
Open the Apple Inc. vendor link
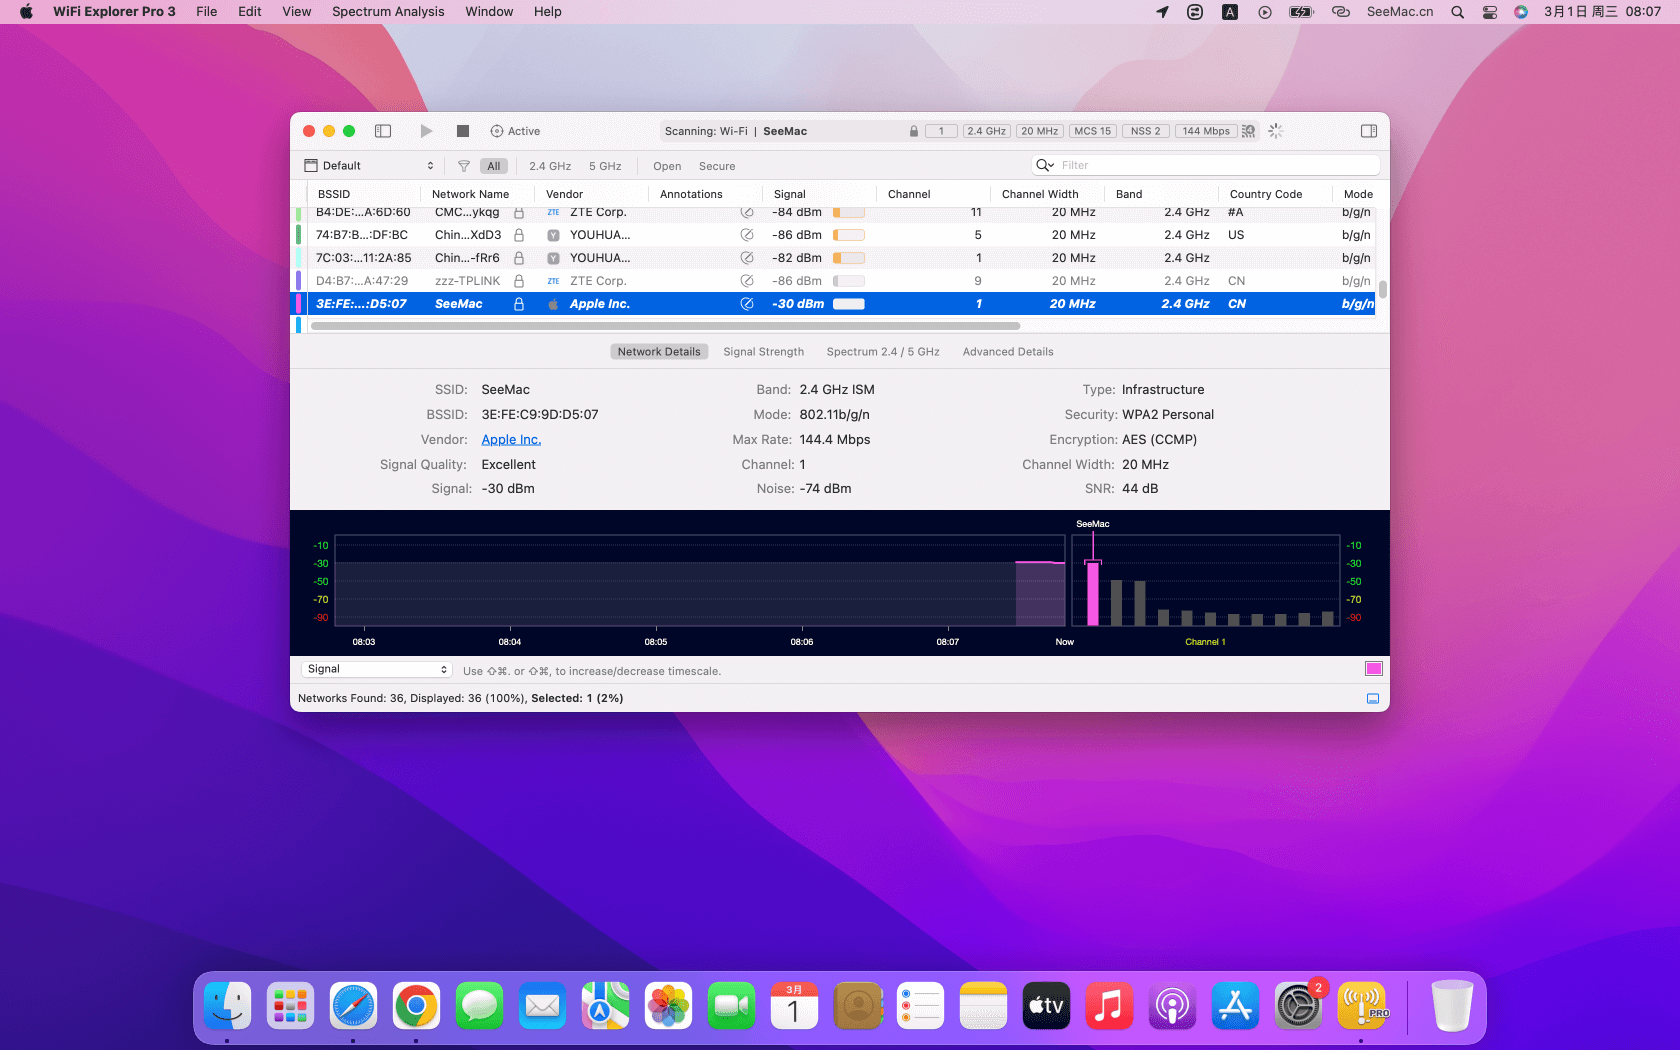point(511,440)
